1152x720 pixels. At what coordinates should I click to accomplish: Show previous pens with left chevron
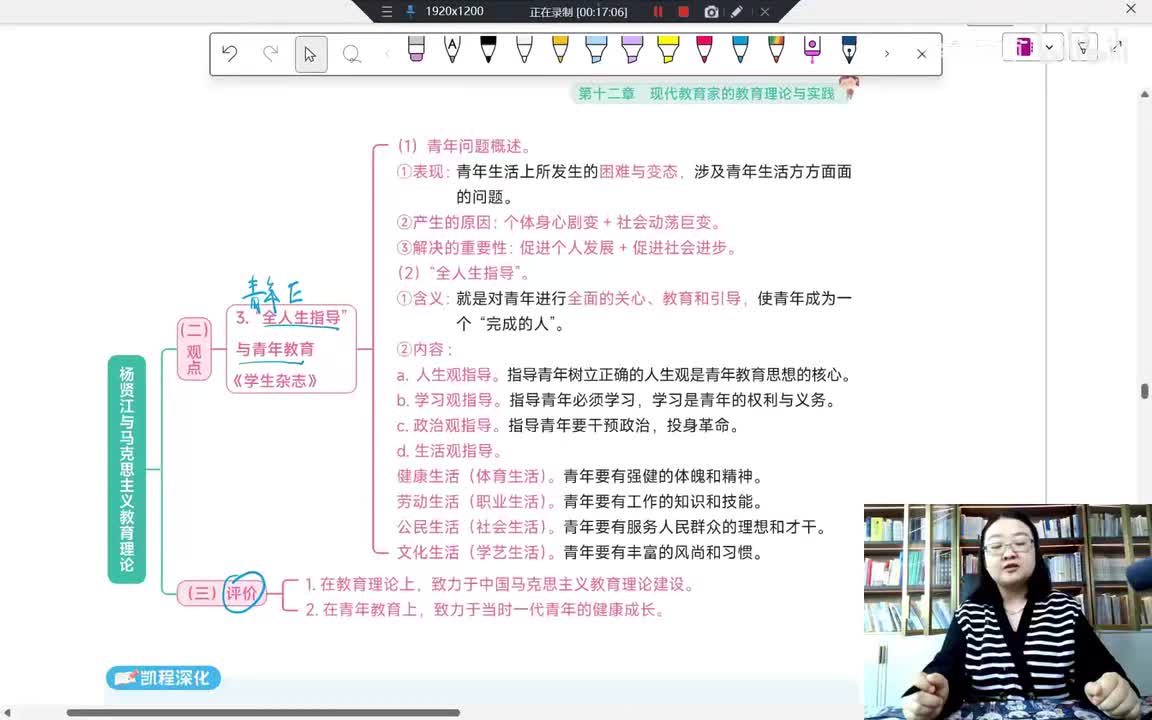click(x=388, y=54)
